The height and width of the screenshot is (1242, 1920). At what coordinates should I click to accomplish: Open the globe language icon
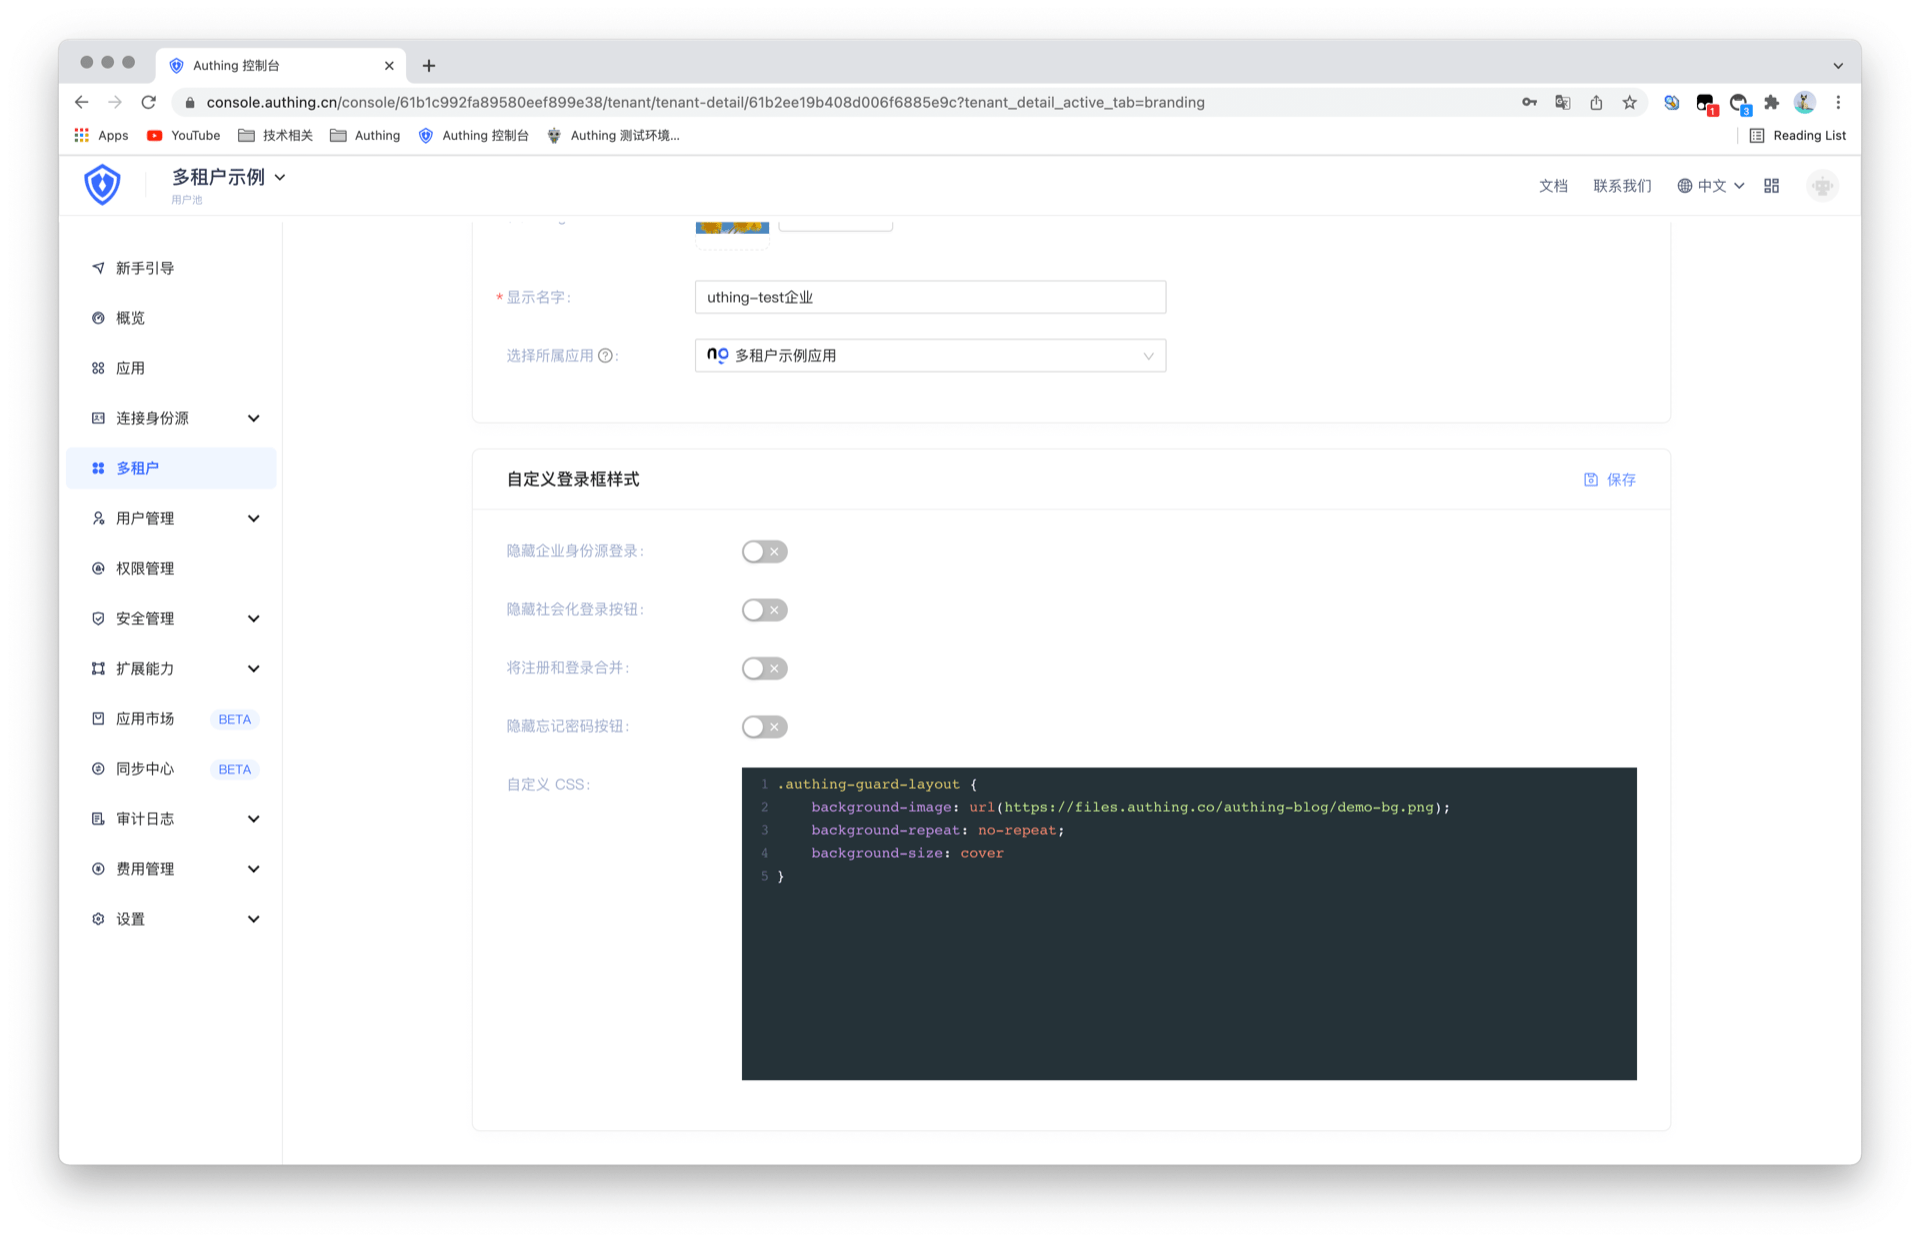[x=1686, y=185]
